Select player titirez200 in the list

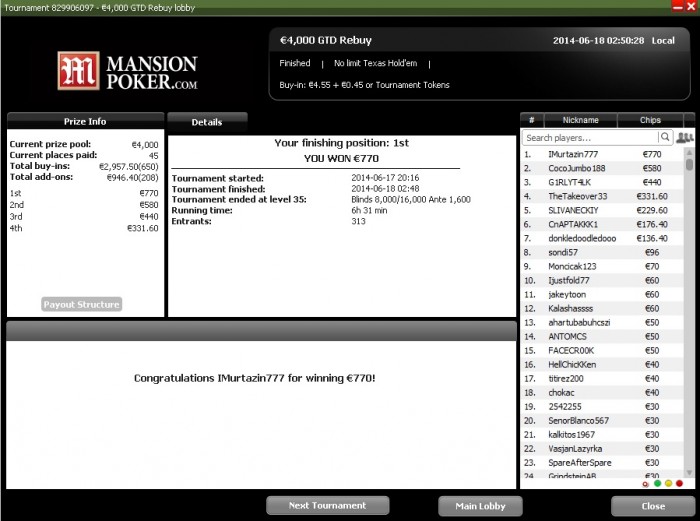pos(603,379)
